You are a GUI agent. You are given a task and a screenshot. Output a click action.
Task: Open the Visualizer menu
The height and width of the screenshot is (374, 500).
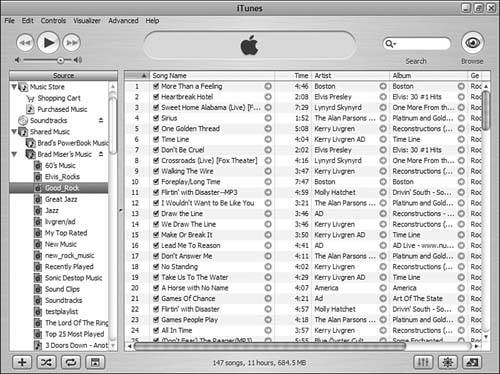(87, 21)
